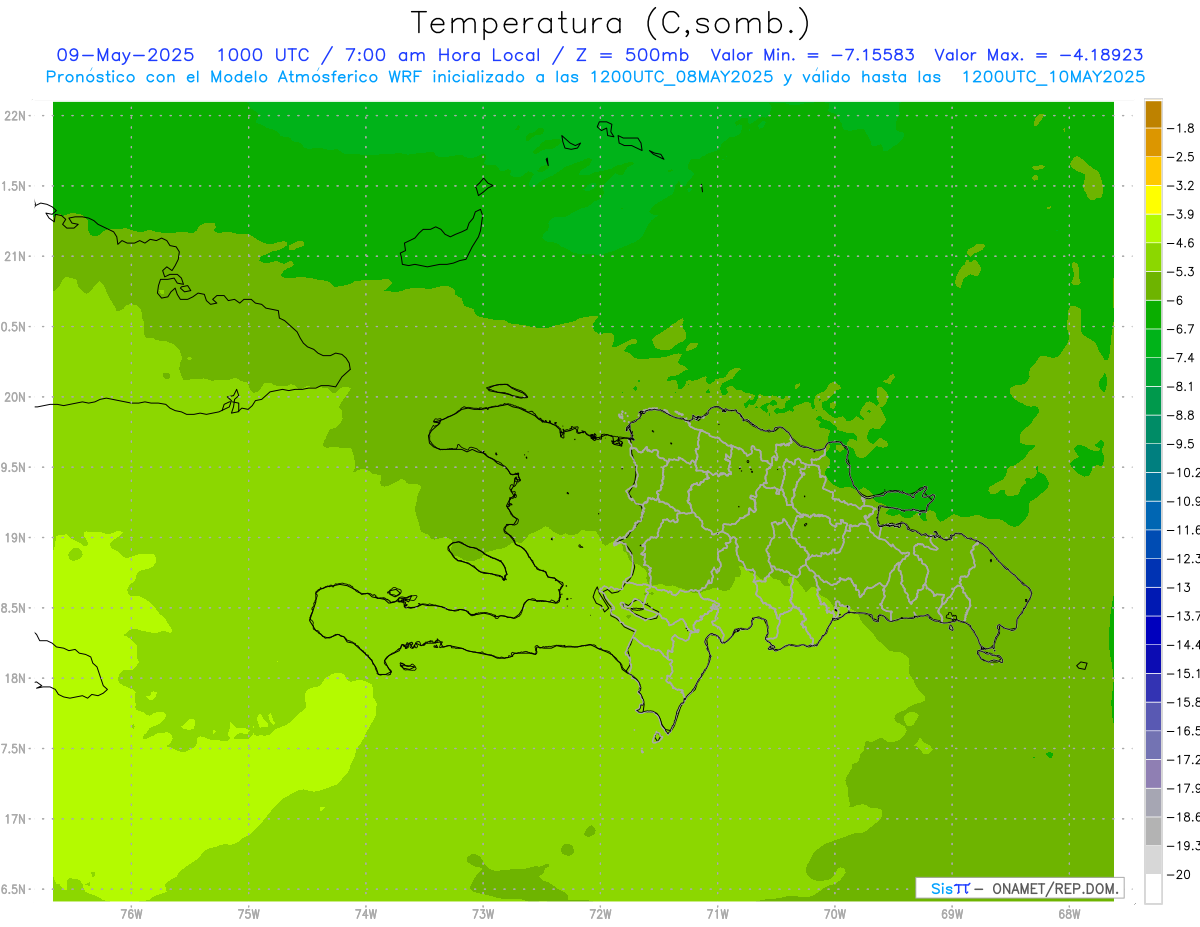Click the '-8.1' colorbar label
1200x927 pixels.
1181,386
